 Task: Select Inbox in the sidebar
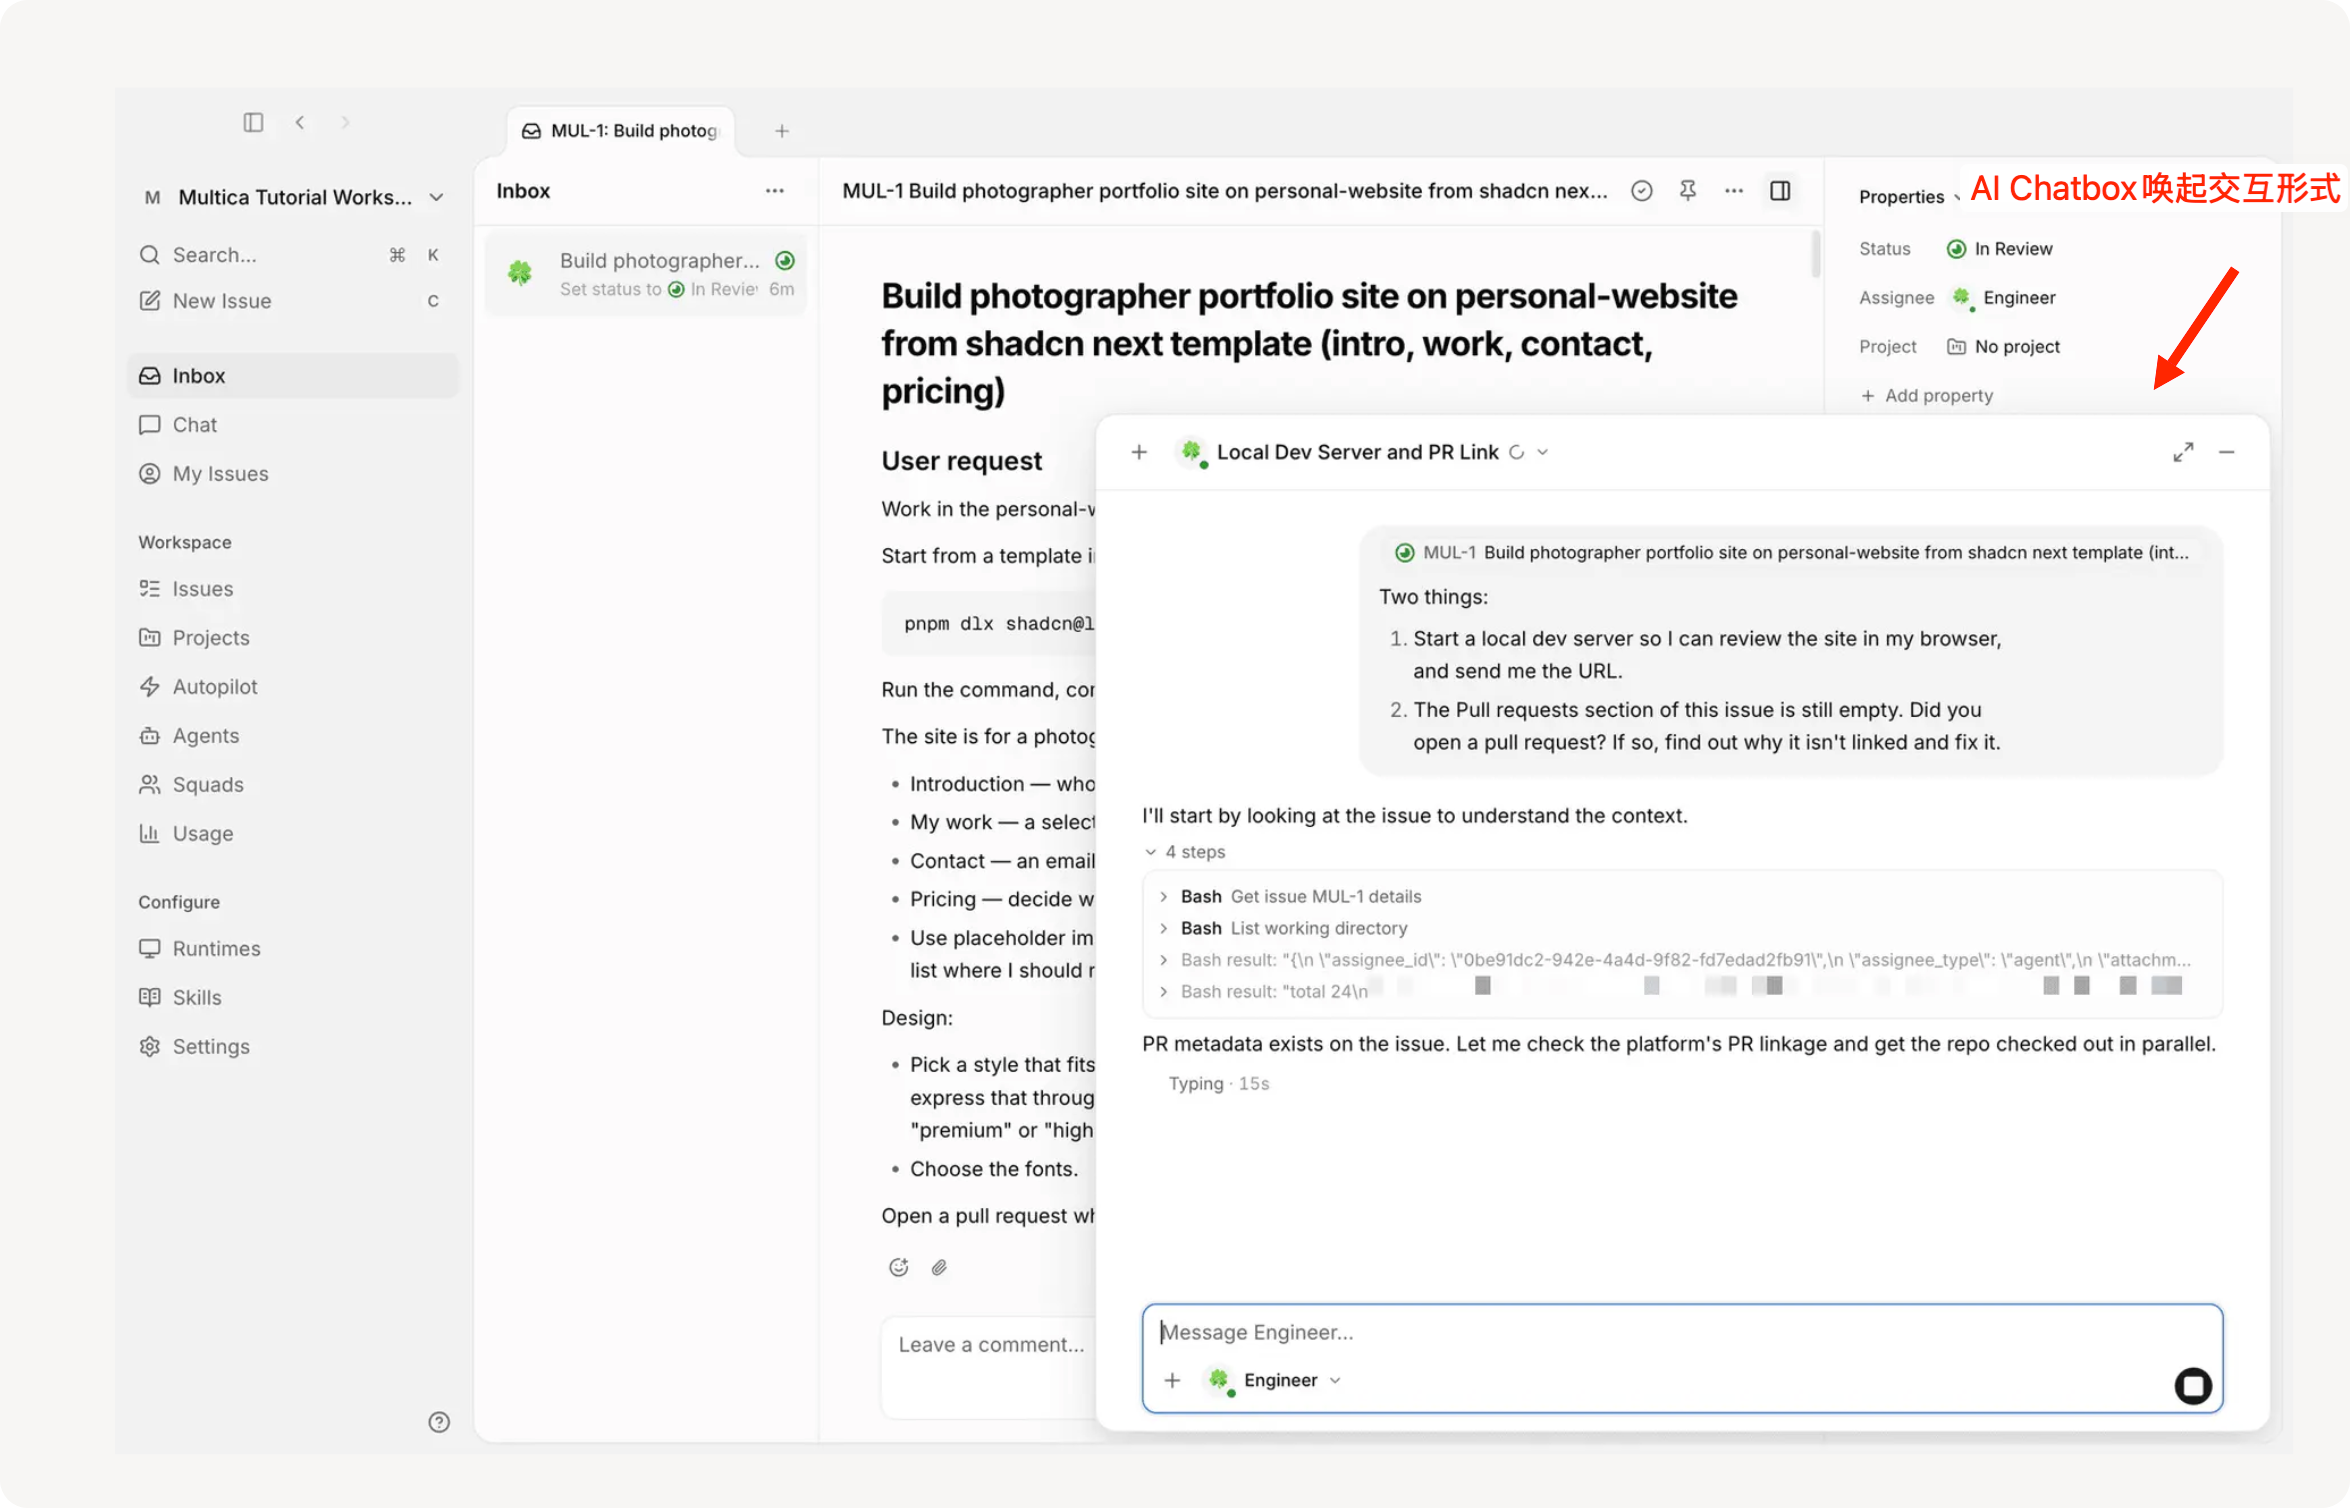tap(292, 376)
